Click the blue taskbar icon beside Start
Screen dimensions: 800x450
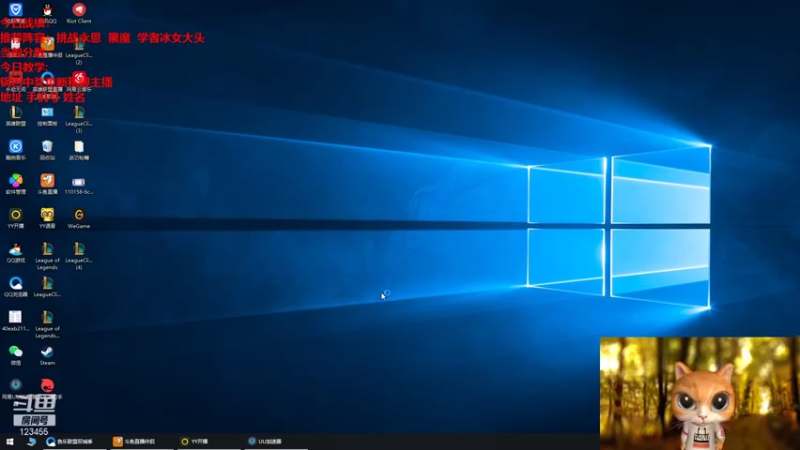coord(32,442)
